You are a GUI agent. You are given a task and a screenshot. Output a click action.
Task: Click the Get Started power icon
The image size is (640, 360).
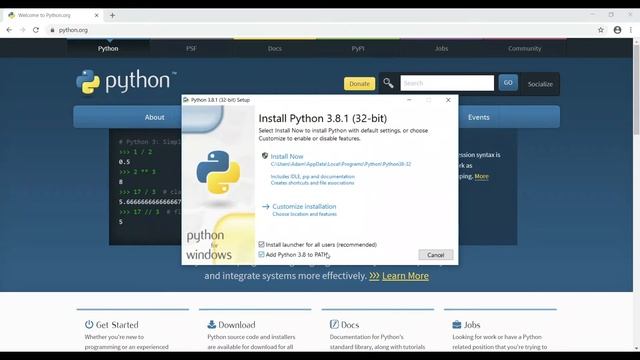tap(89, 324)
